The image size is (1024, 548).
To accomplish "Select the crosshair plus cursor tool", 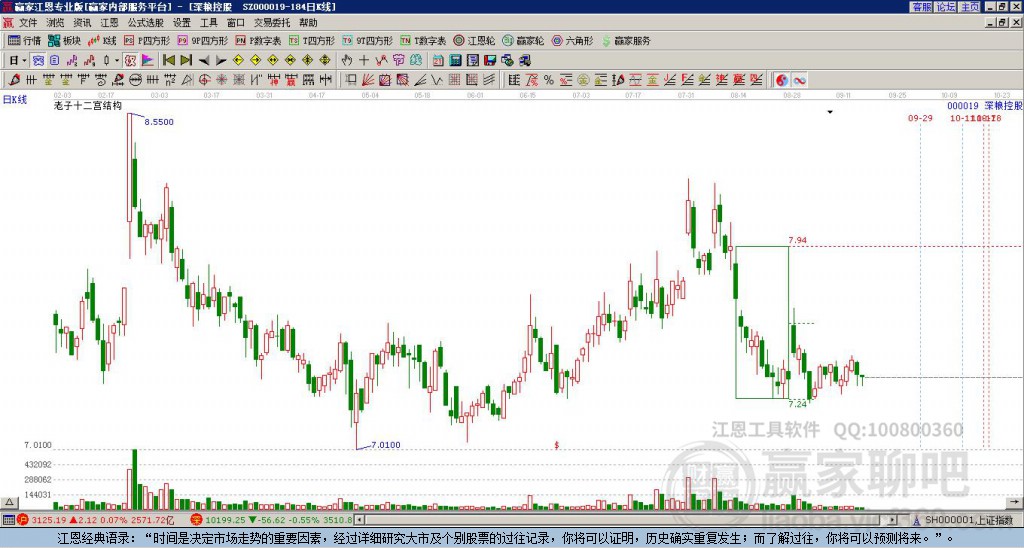I will [364, 61].
